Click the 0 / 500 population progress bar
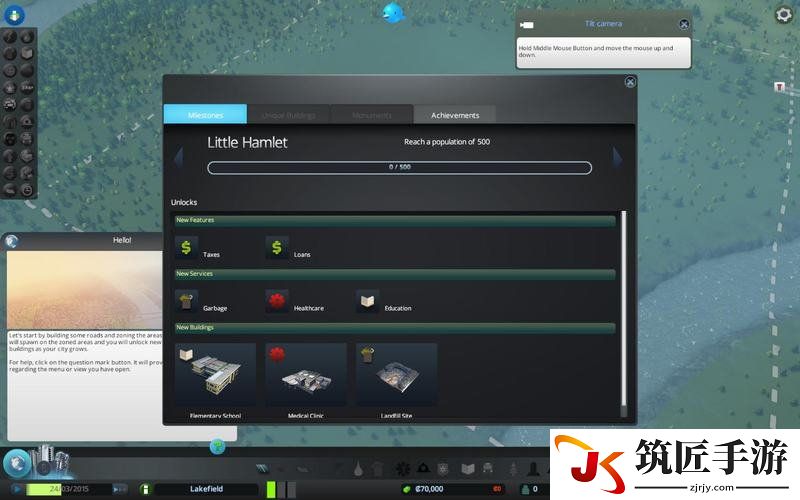 (x=399, y=167)
